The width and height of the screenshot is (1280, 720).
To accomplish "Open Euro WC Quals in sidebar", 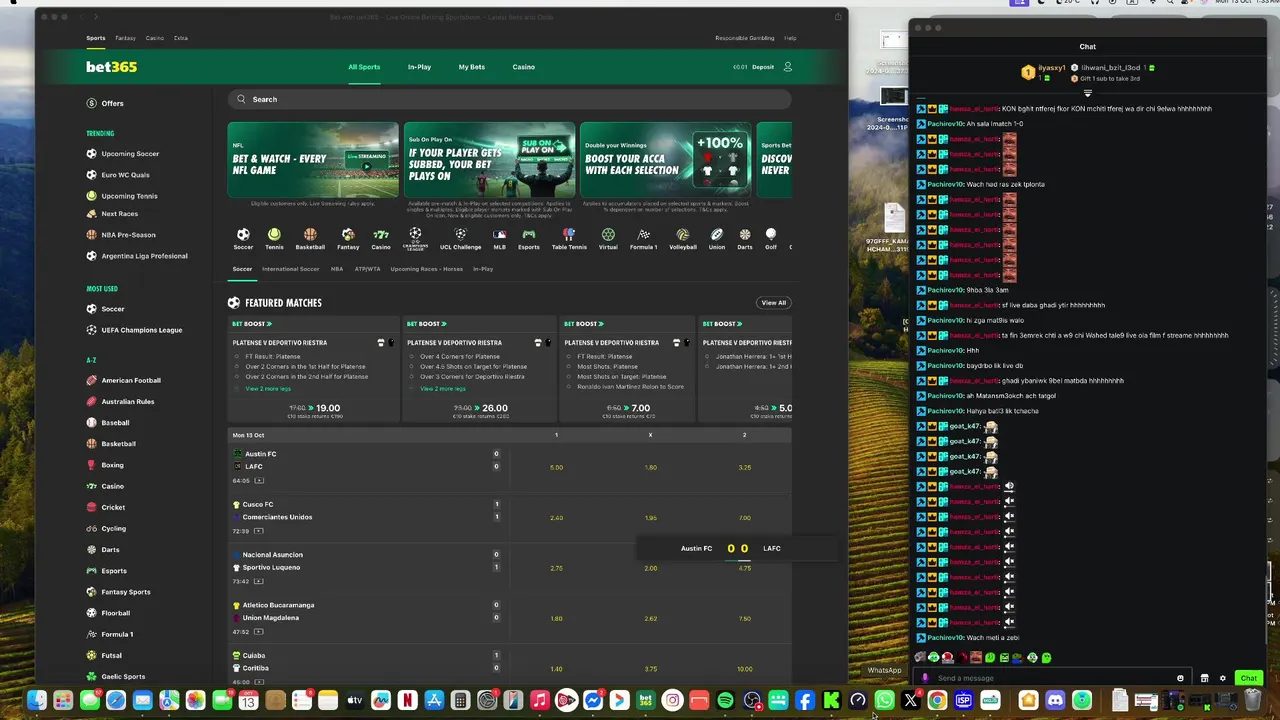I will (125, 175).
